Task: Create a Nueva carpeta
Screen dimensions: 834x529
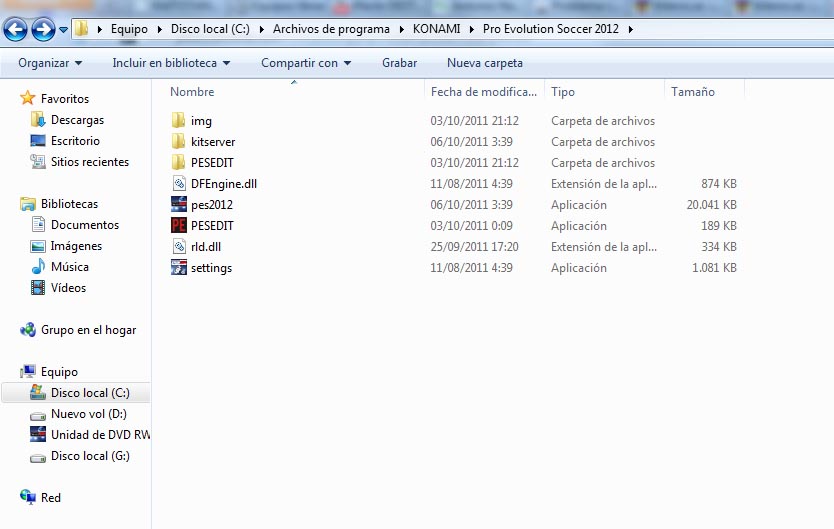Action: [x=485, y=63]
